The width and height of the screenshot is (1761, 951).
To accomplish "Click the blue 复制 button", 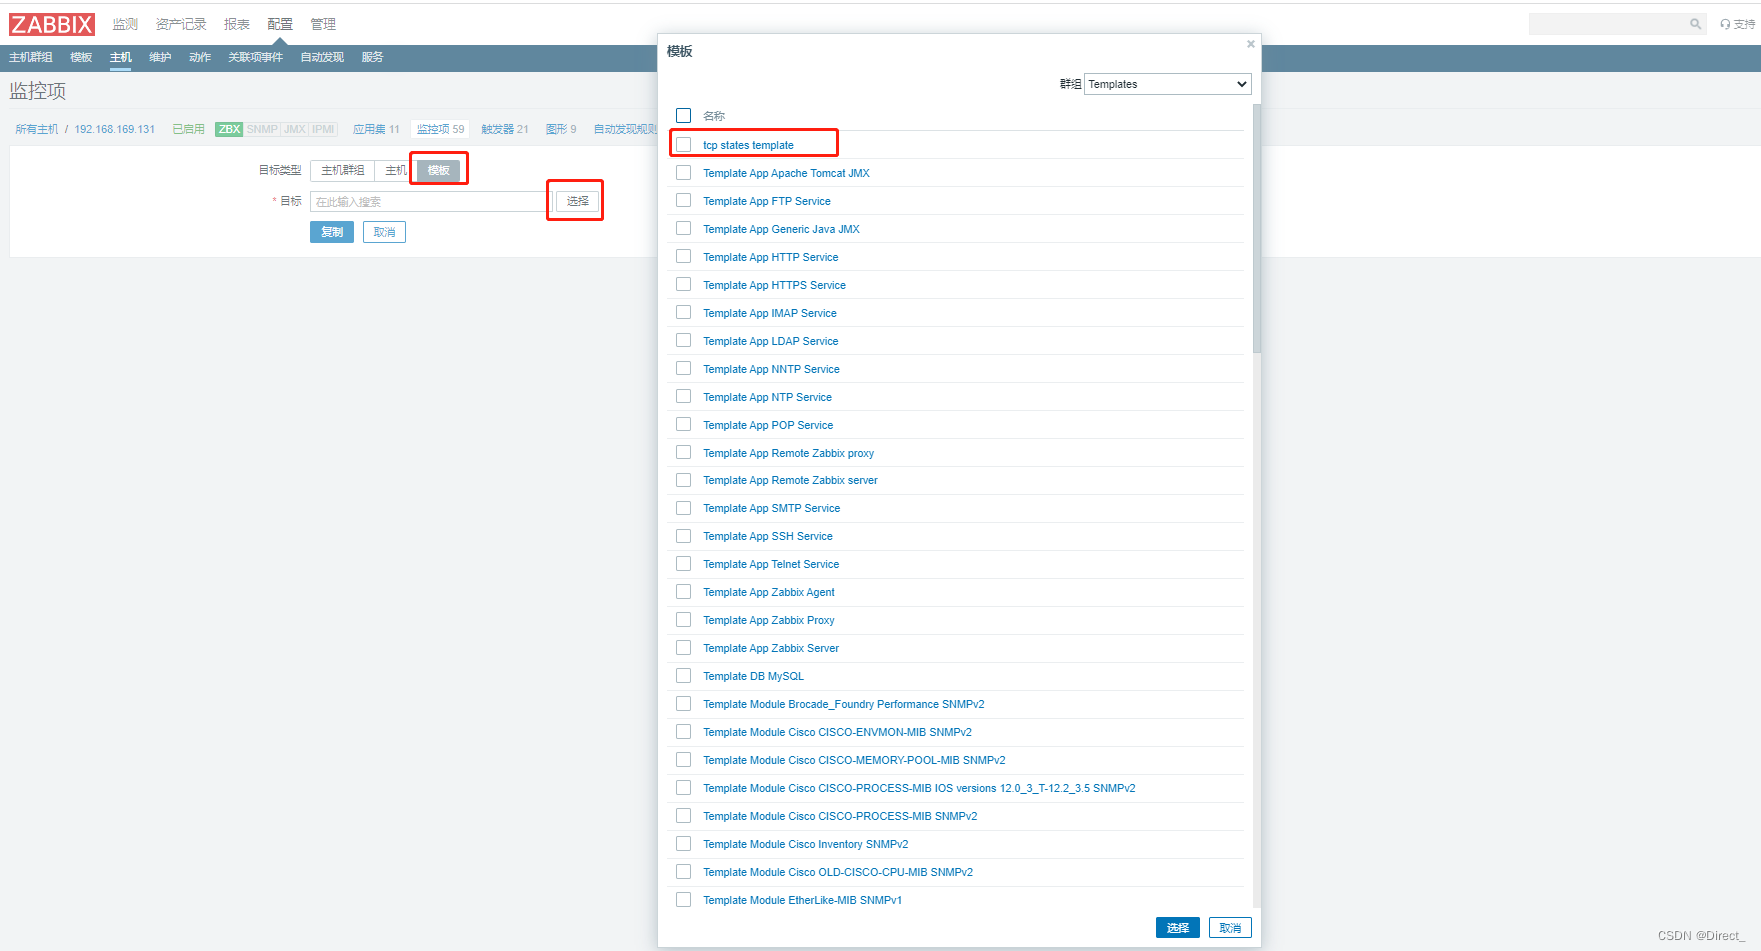I will (x=332, y=232).
